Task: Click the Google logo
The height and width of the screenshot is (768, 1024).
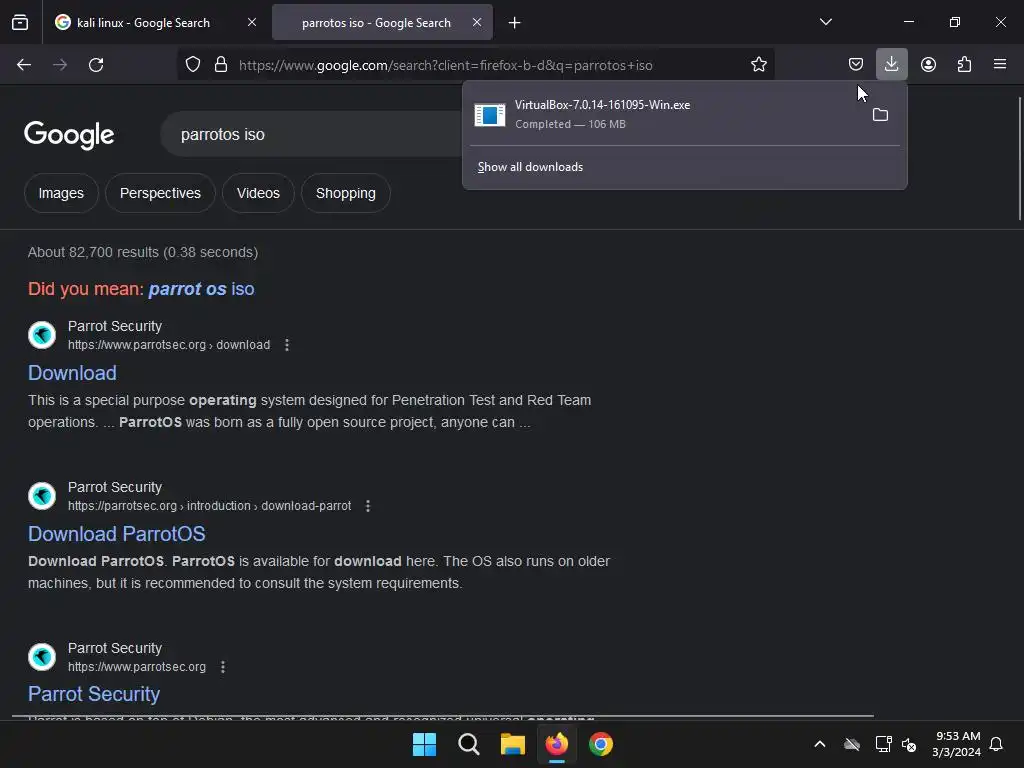Action: pos(69,135)
